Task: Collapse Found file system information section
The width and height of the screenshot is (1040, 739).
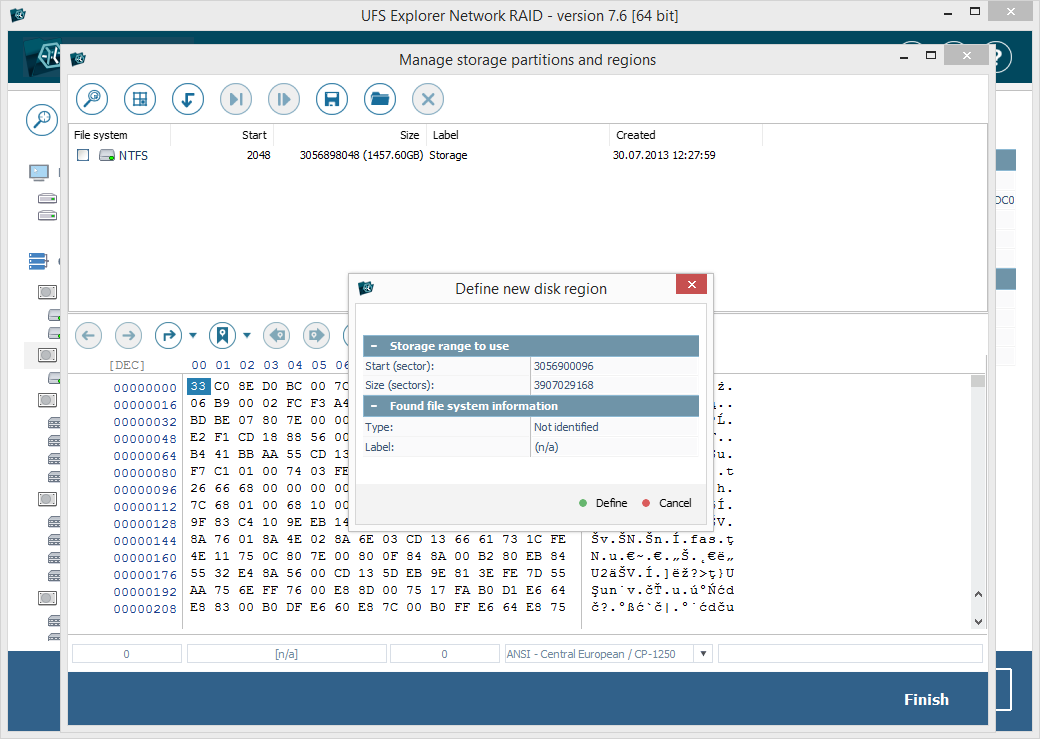Action: [x=373, y=406]
